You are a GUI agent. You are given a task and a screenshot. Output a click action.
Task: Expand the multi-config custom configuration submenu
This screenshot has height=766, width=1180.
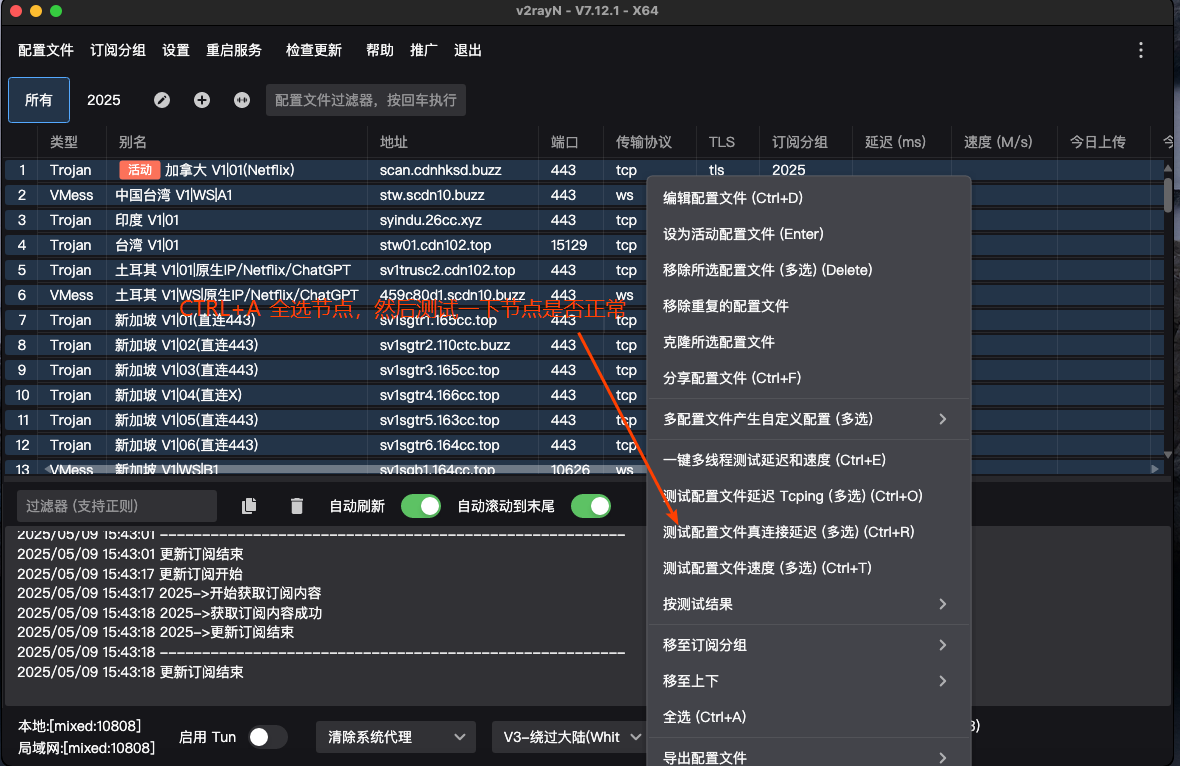808,419
